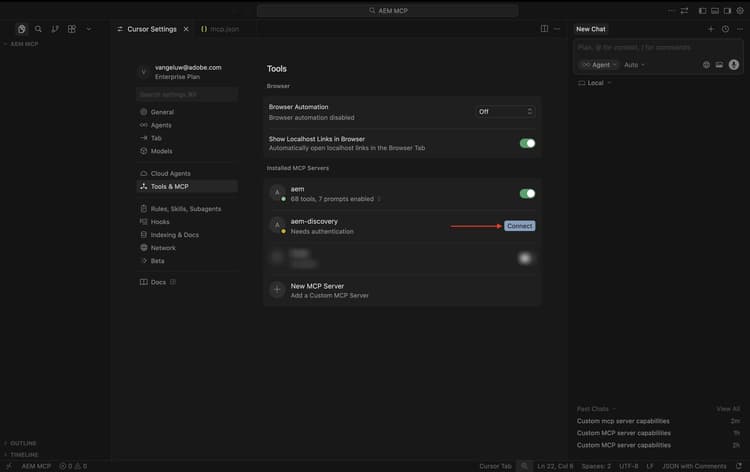Screen dimensions: 750x472
Task: Click the Spaces: 2 indentation status
Action: tap(596, 466)
